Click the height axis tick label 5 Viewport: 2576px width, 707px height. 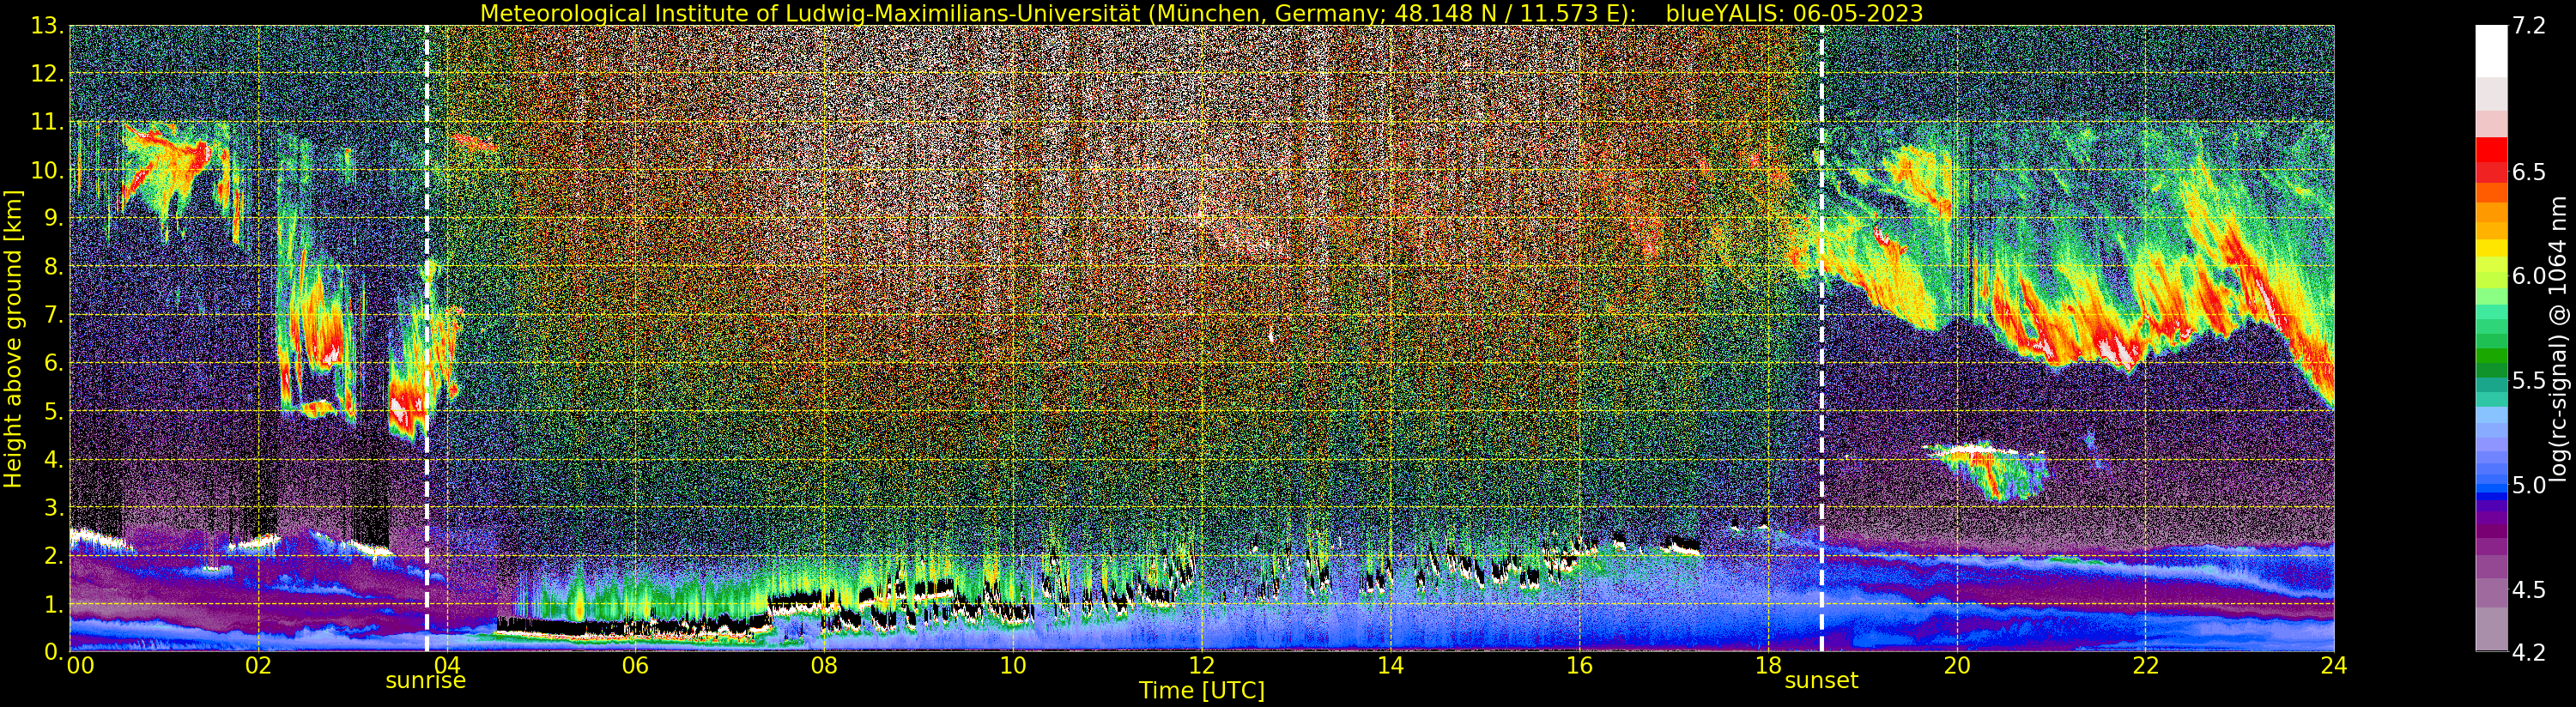coord(54,412)
